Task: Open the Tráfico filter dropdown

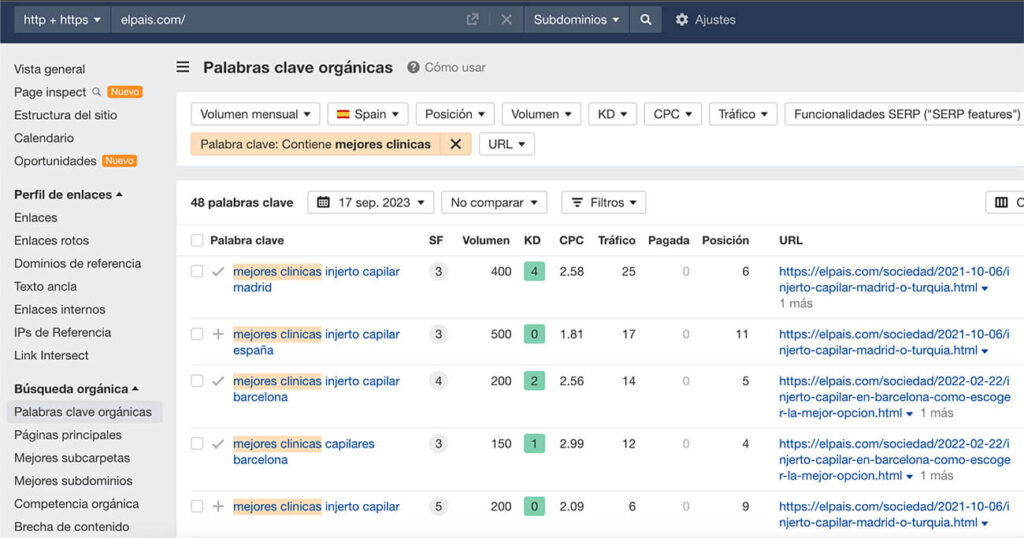Action: coord(743,114)
